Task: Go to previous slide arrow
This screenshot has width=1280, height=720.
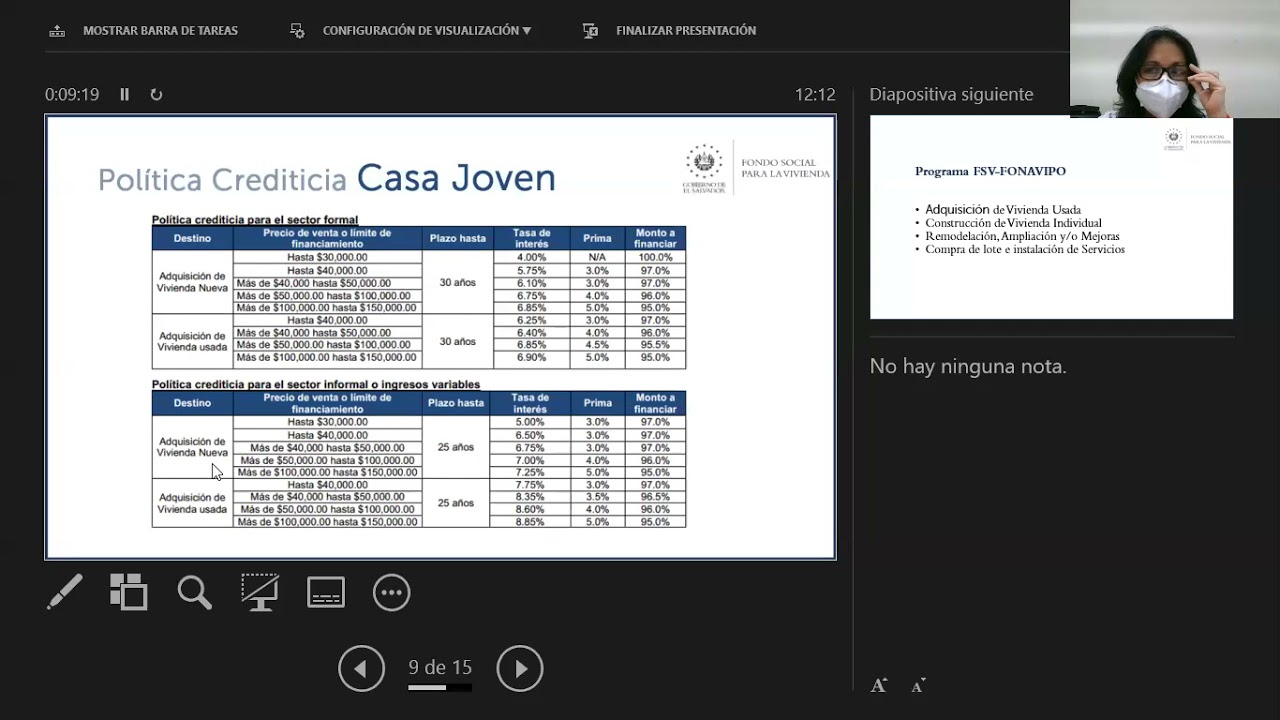Action: pyautogui.click(x=361, y=668)
